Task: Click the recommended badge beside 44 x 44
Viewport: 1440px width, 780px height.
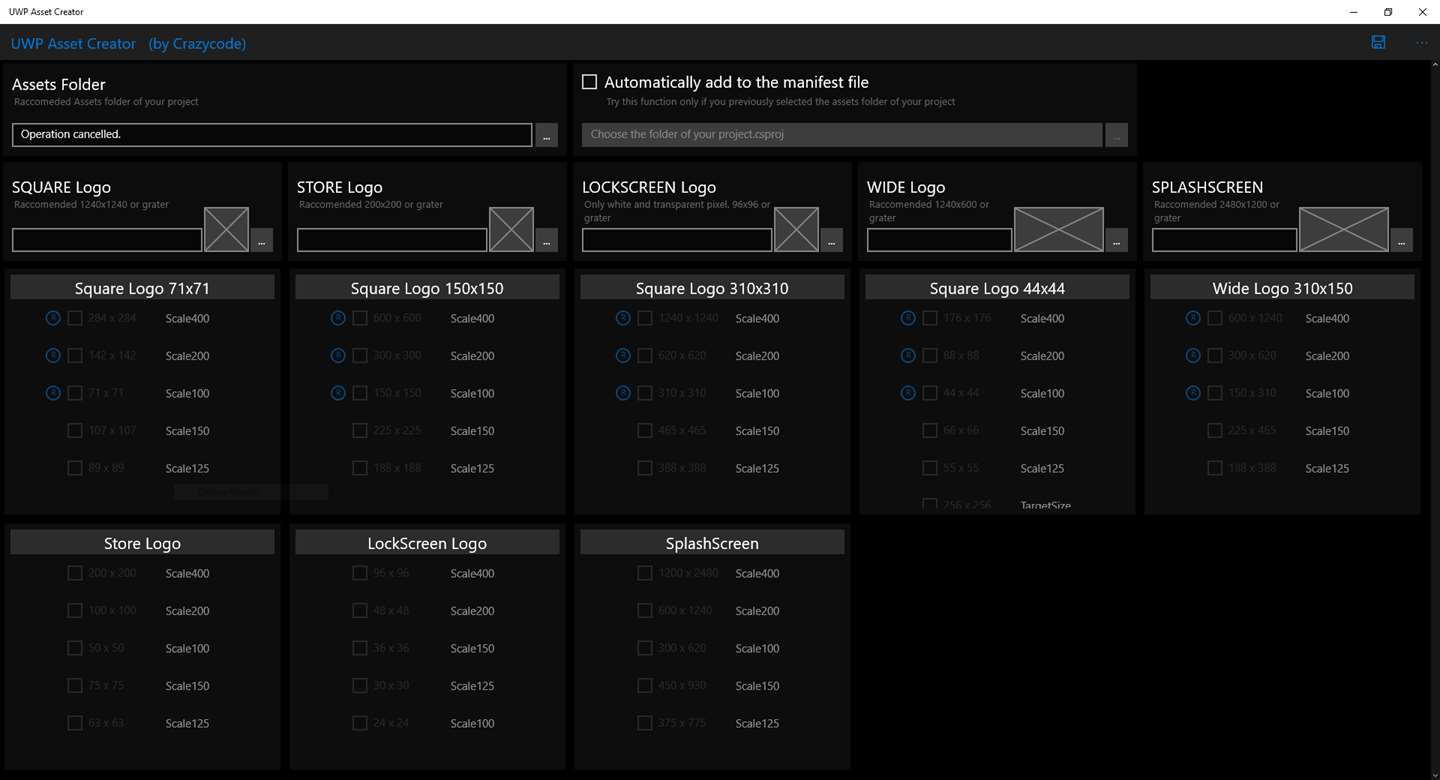Action: [x=908, y=393]
